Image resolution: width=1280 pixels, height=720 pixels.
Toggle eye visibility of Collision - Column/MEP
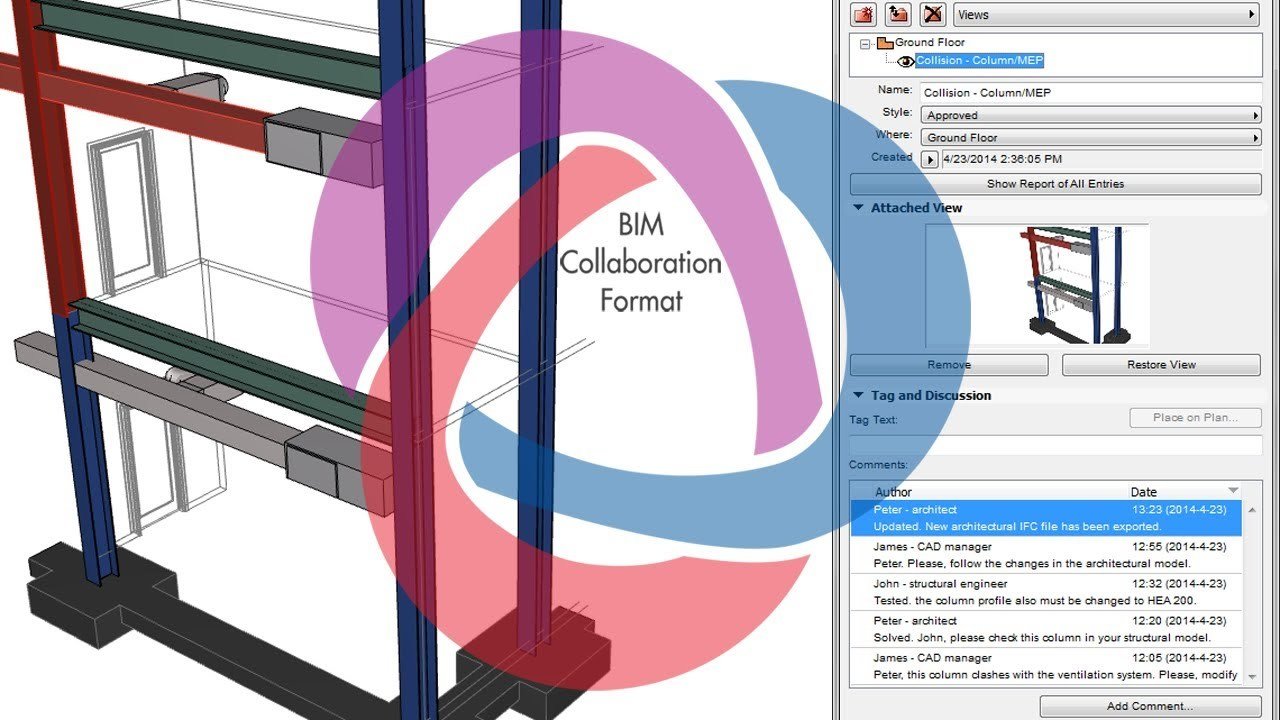pyautogui.click(x=906, y=61)
